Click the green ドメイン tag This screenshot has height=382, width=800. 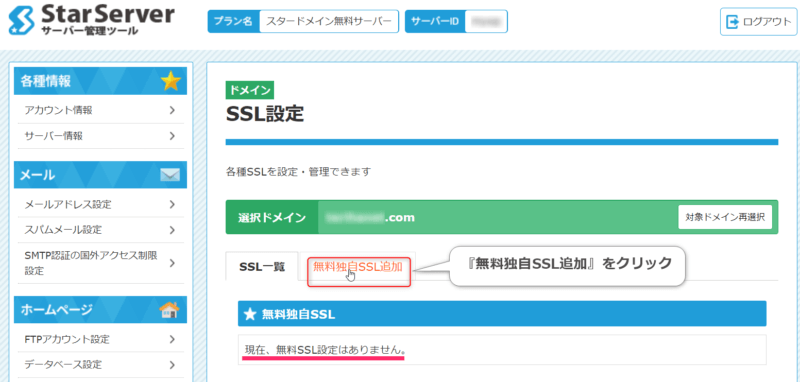[250, 90]
